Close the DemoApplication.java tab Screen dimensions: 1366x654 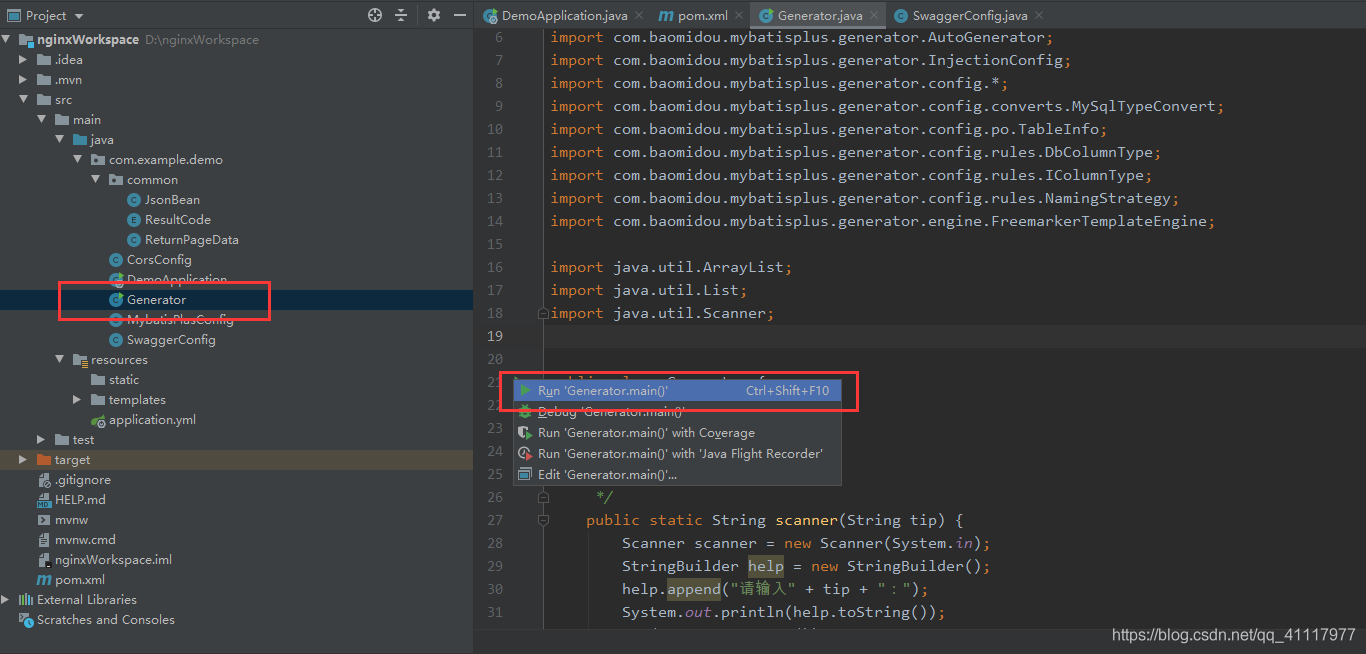(638, 16)
